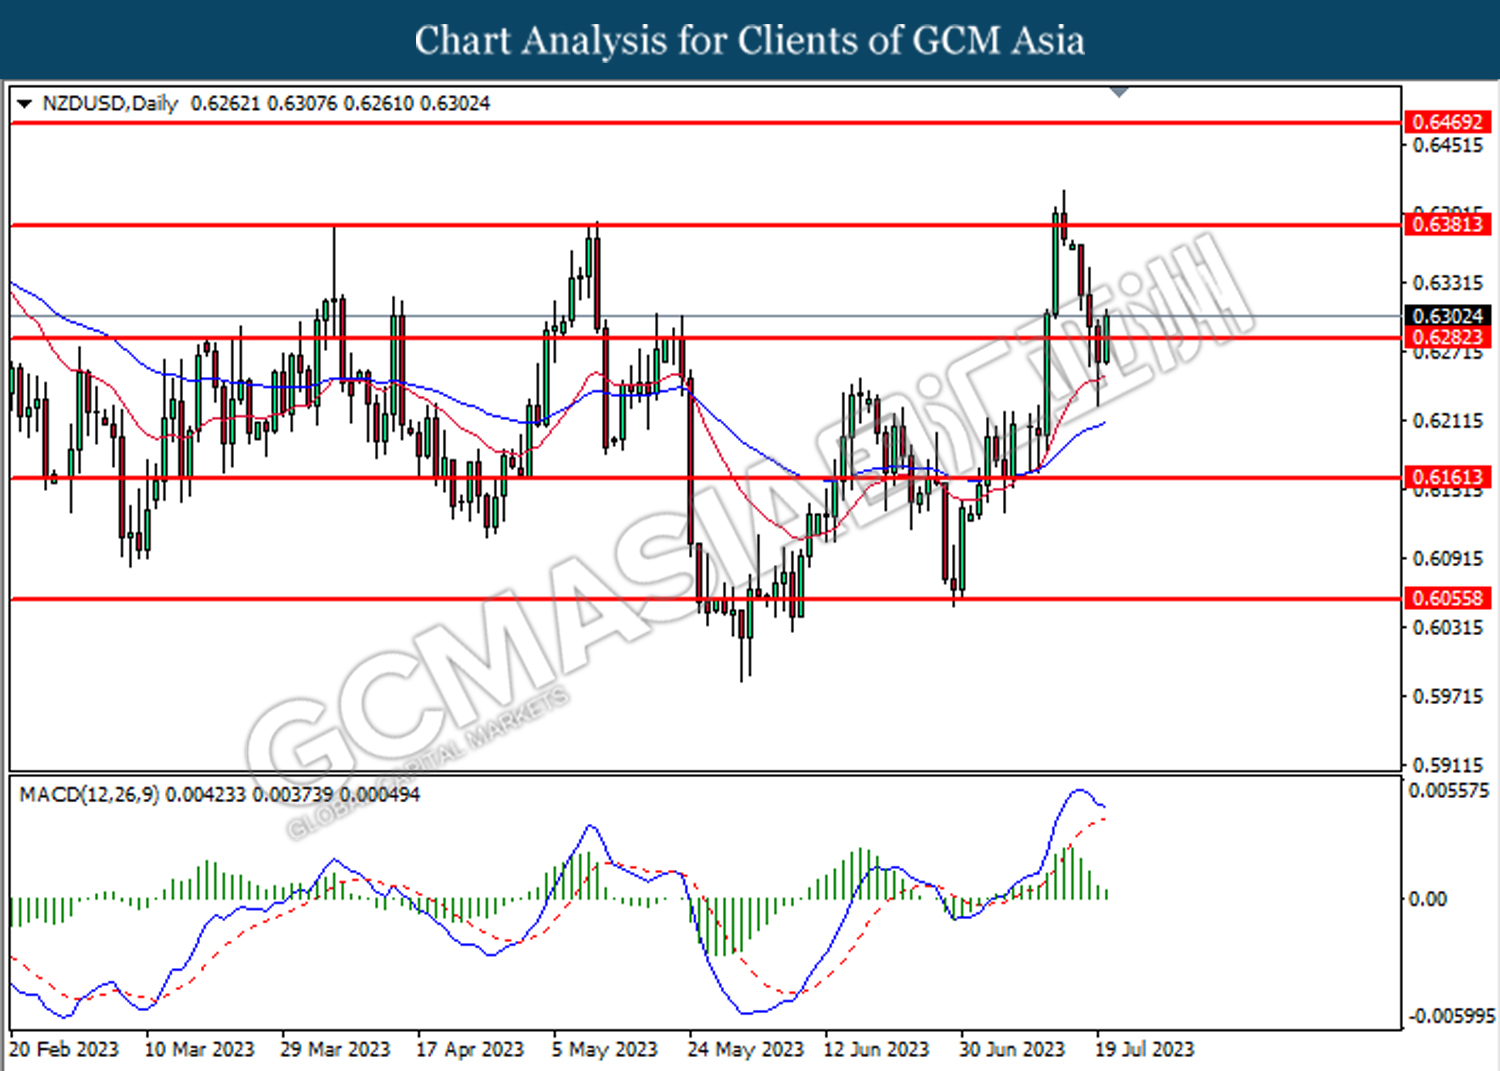Click the 30 Jun 2023 date label

1012,1049
